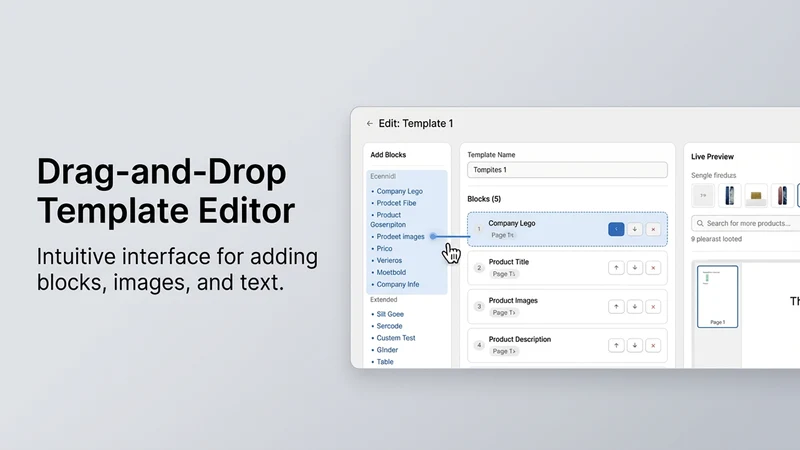Click Search for more products field
Screen dimensions: 800x450
coord(747,223)
